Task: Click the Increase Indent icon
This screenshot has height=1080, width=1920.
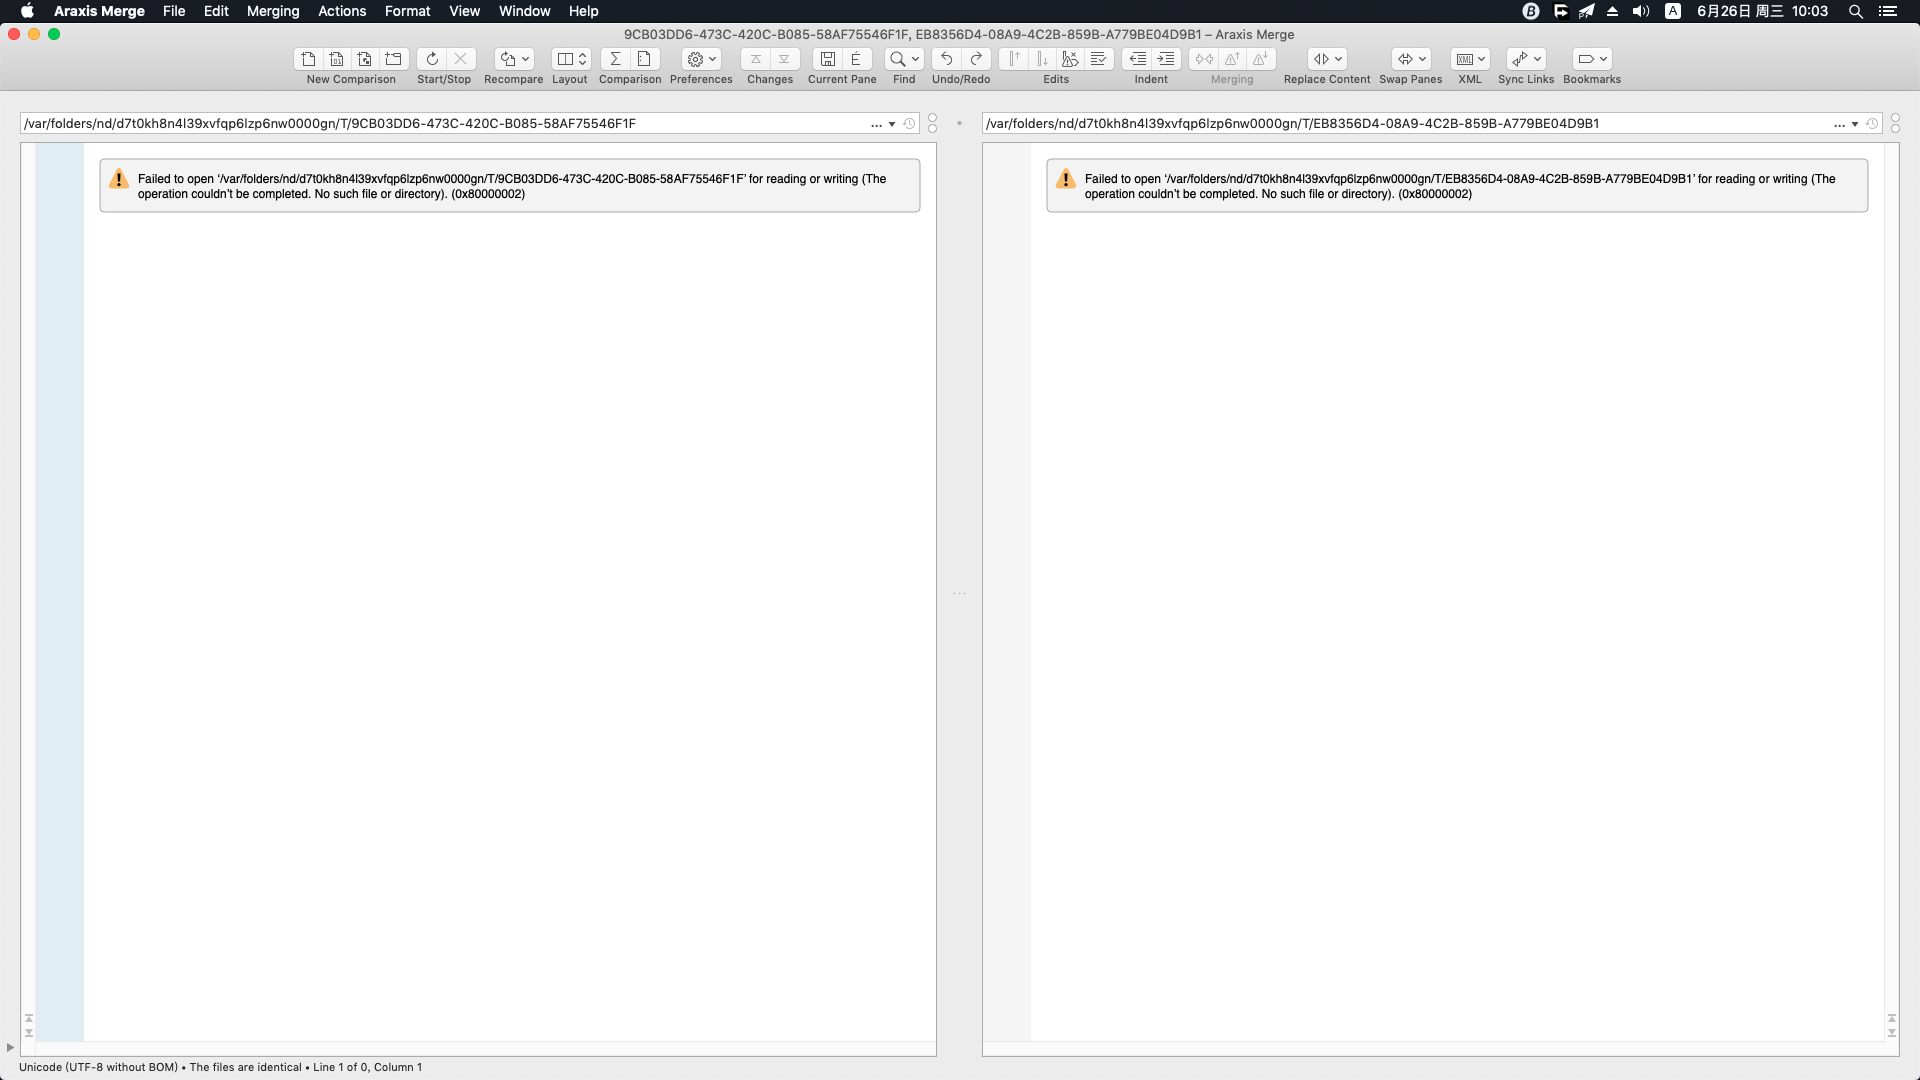Action: 1166,59
